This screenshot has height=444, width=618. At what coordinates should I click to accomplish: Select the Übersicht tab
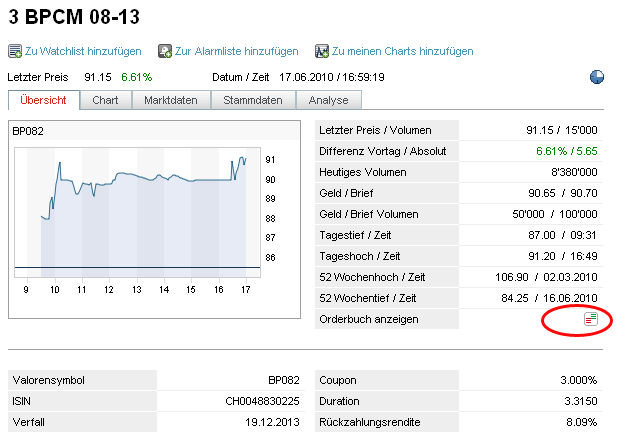[44, 100]
